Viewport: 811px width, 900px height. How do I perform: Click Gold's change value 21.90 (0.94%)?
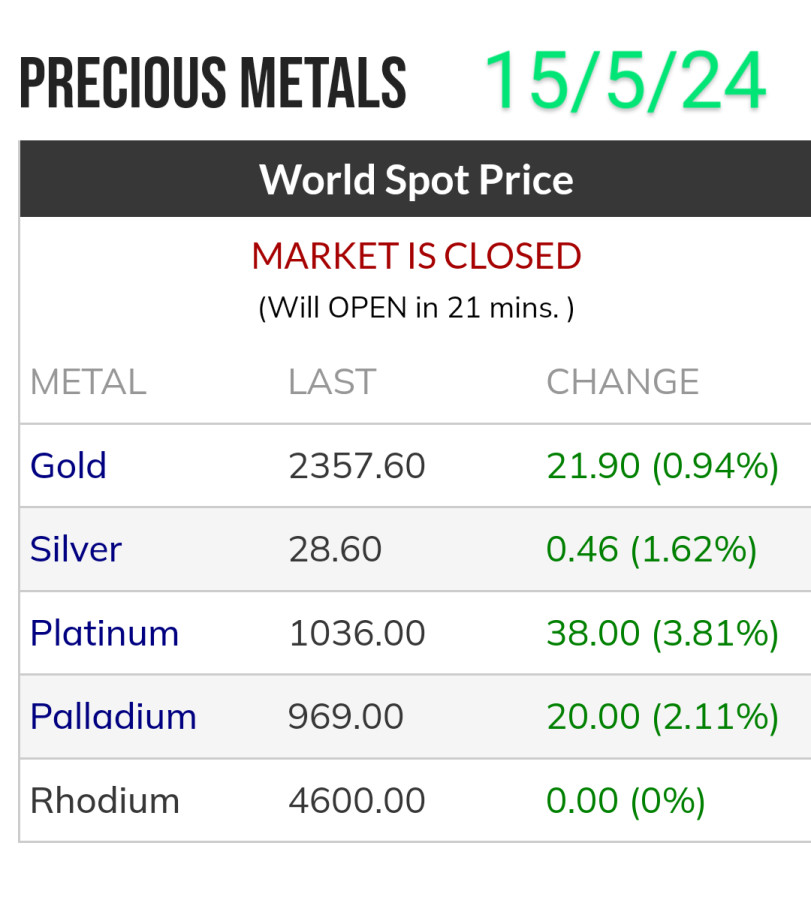662,466
